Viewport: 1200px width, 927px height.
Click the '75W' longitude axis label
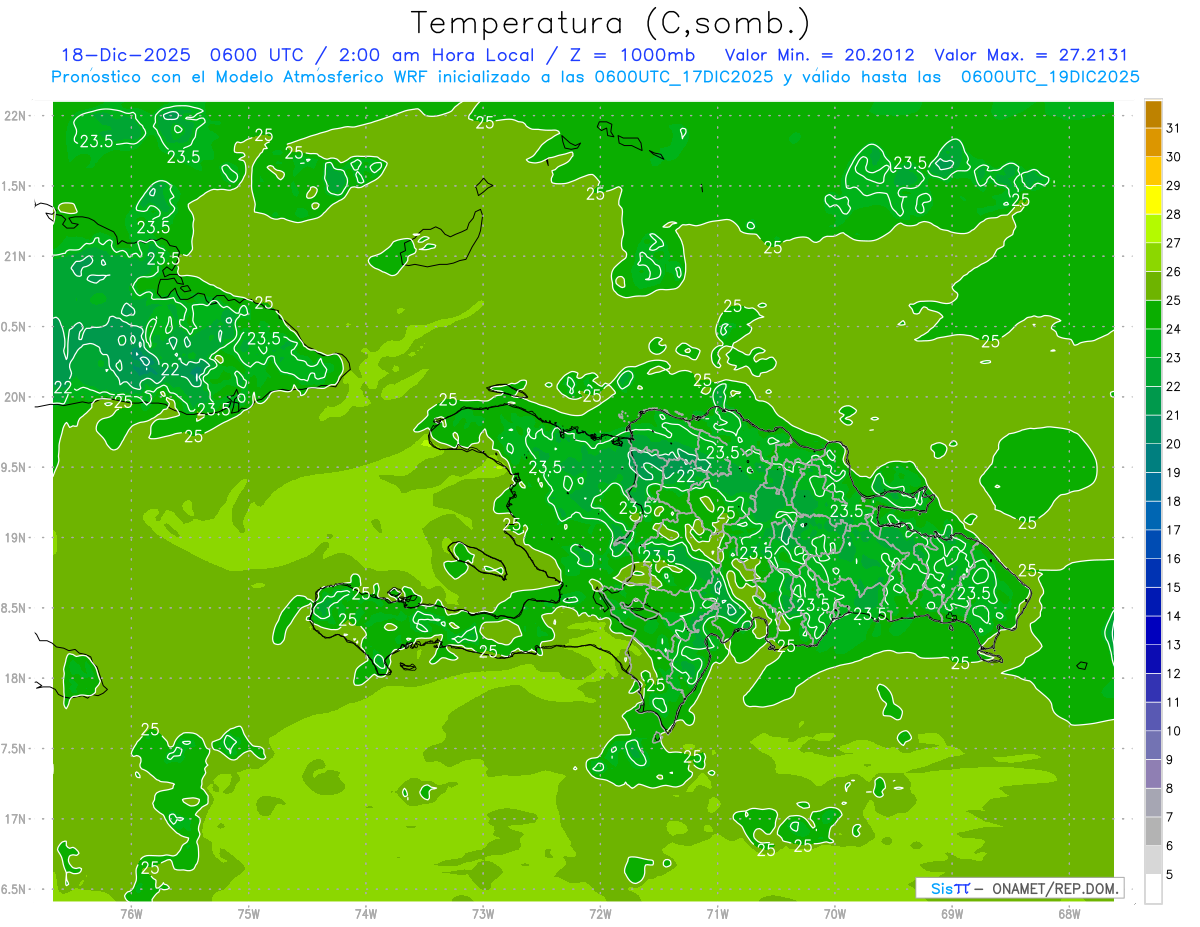click(248, 913)
